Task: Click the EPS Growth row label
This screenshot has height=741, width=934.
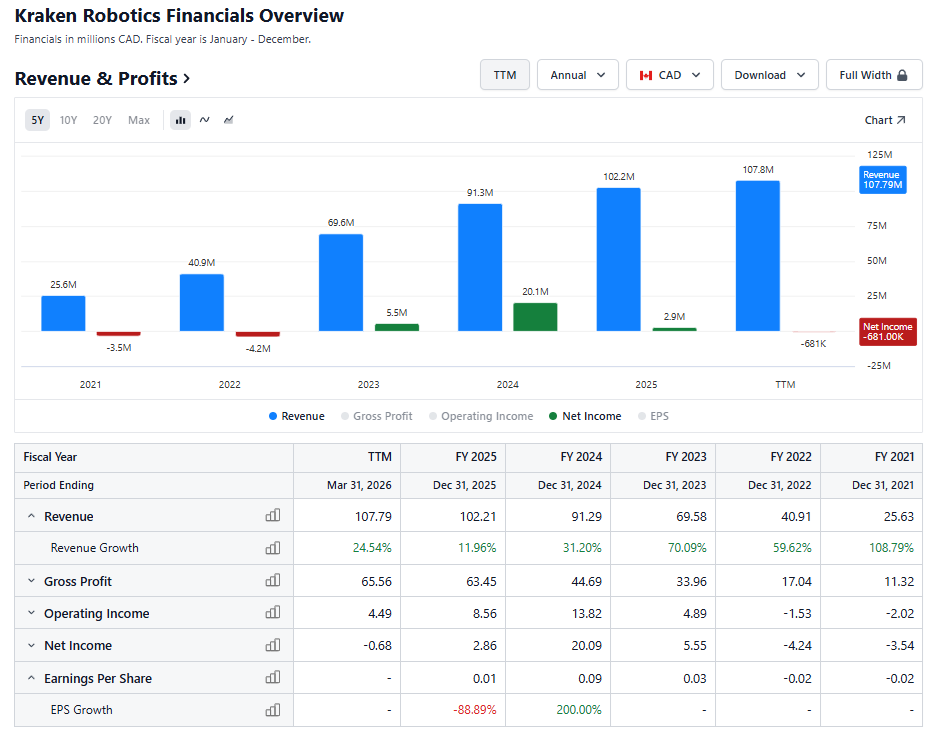Action: 81,710
